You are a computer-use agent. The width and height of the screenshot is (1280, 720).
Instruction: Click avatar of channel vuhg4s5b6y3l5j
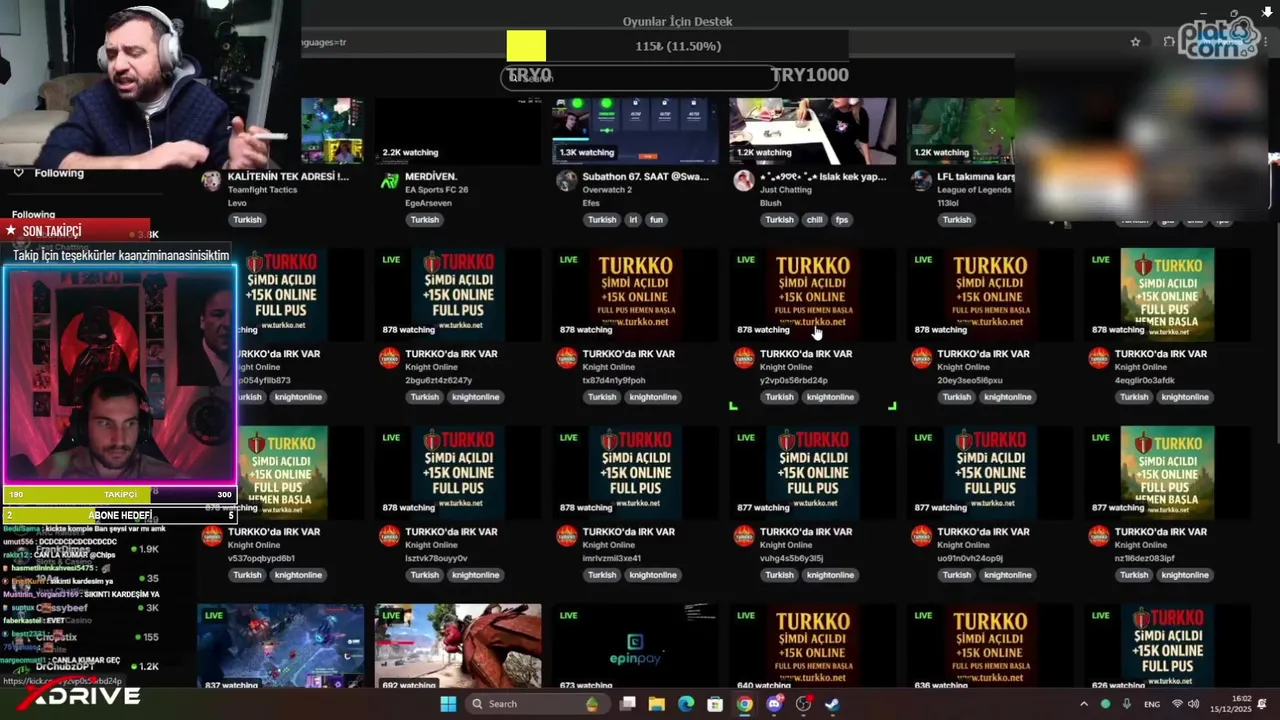[x=744, y=536]
